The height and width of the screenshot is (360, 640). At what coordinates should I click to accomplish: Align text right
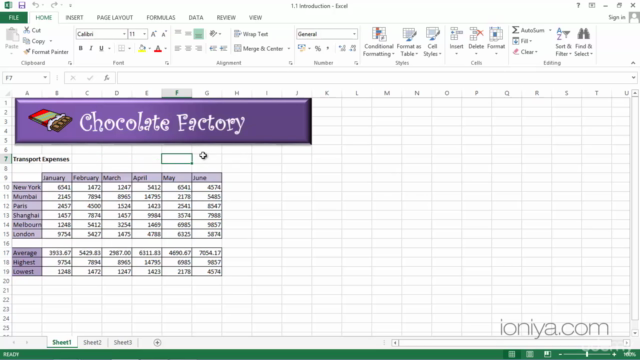point(198,49)
